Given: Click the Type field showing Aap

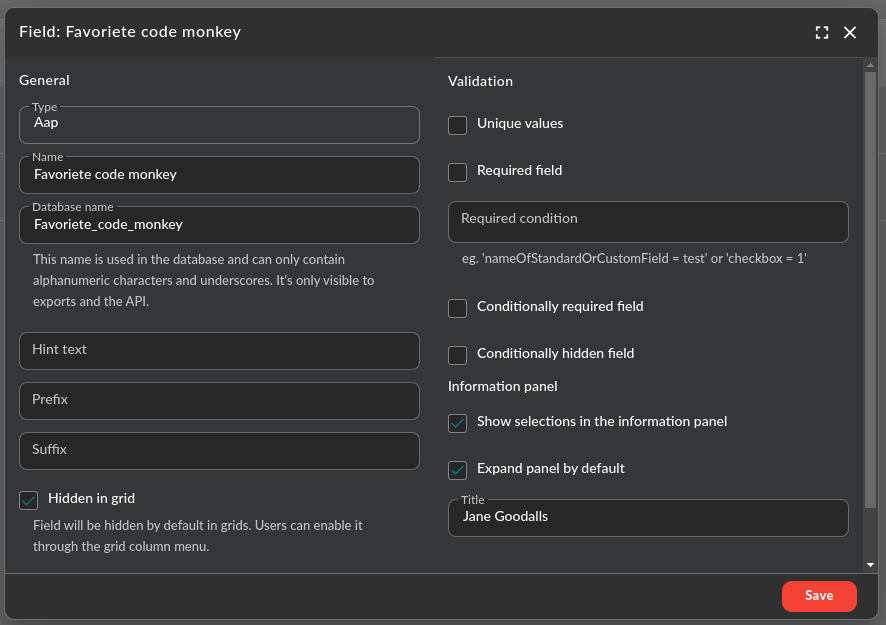Looking at the screenshot, I should coord(218,125).
